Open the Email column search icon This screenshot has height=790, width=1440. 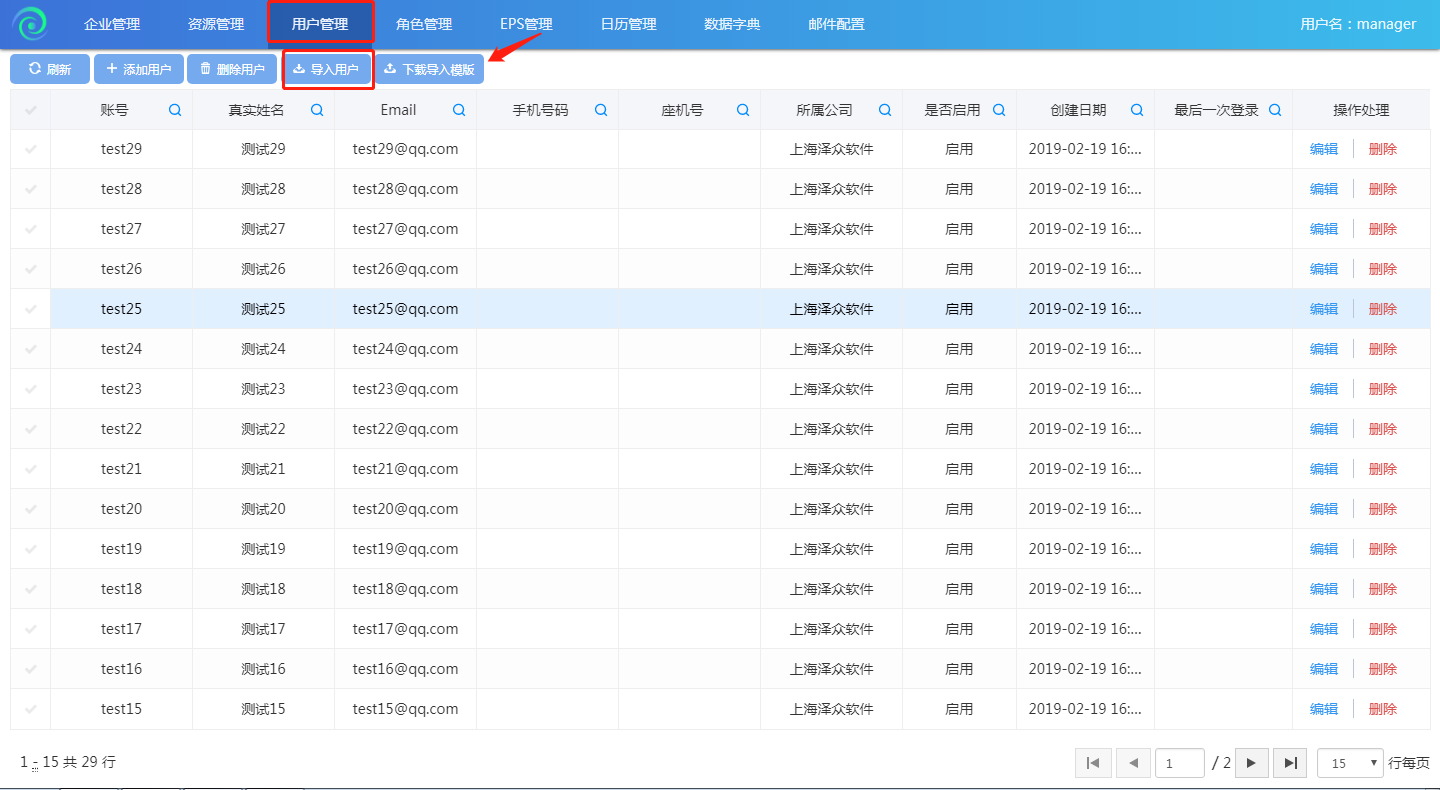tap(459, 110)
